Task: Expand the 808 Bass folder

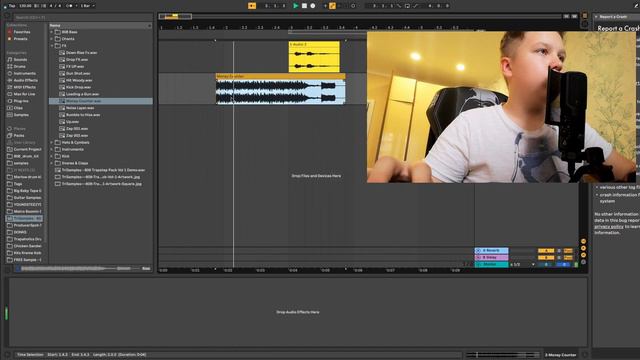Action: tap(52, 32)
